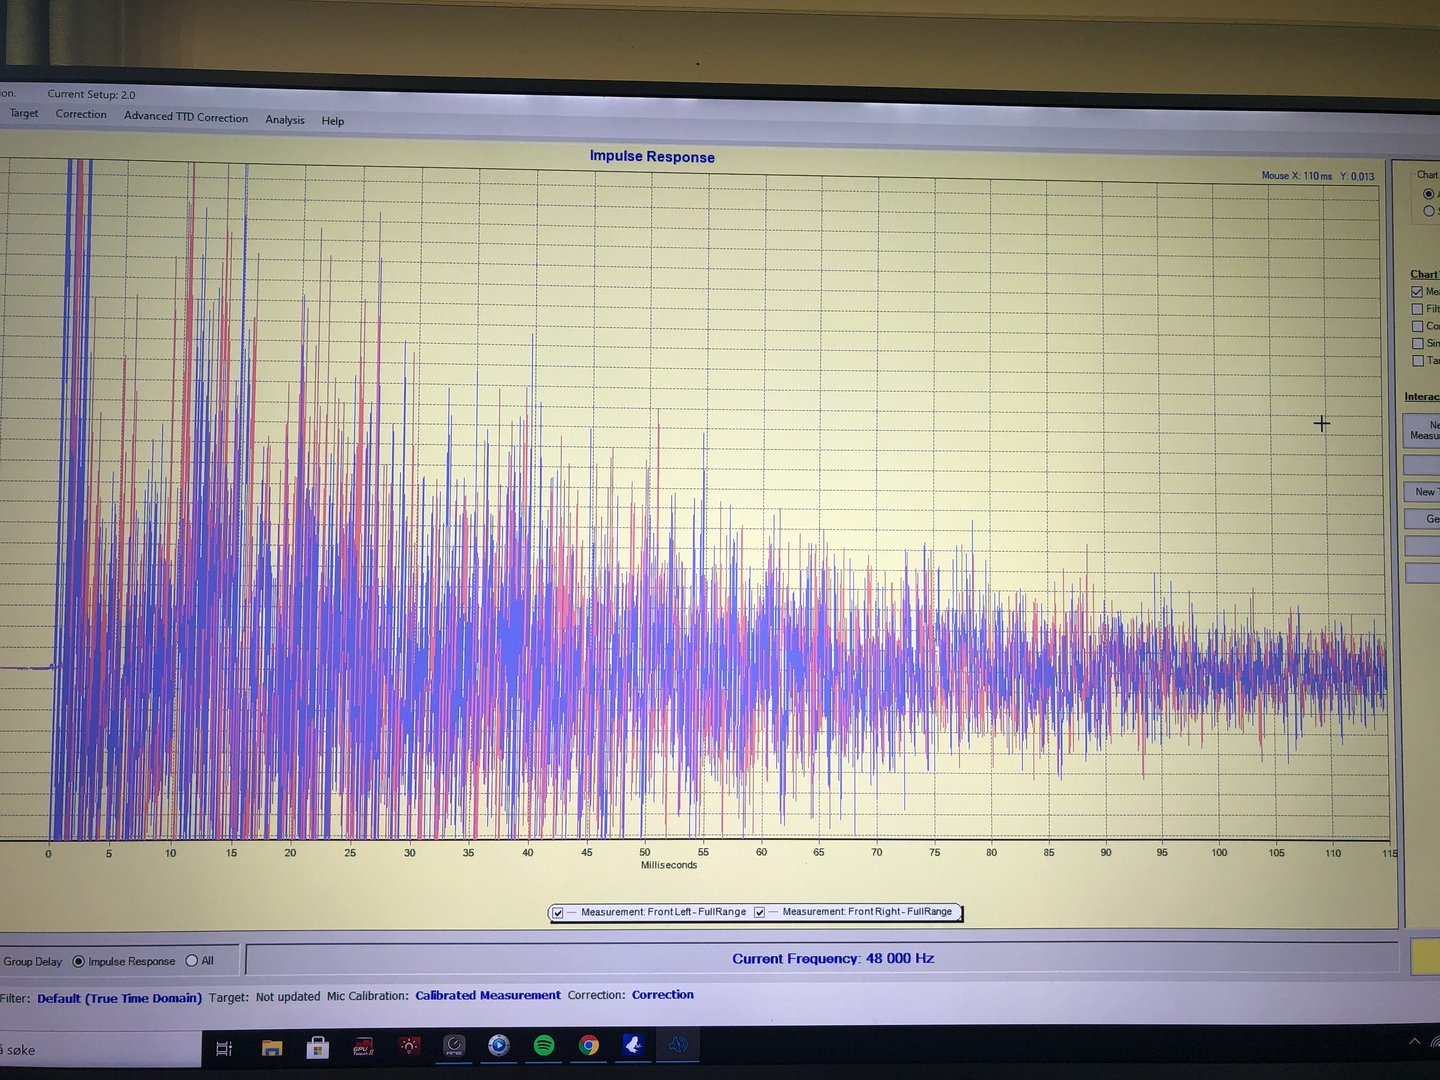1440x1080 pixels.
Task: Click the white bird app taskbar icon
Action: tap(633, 1044)
